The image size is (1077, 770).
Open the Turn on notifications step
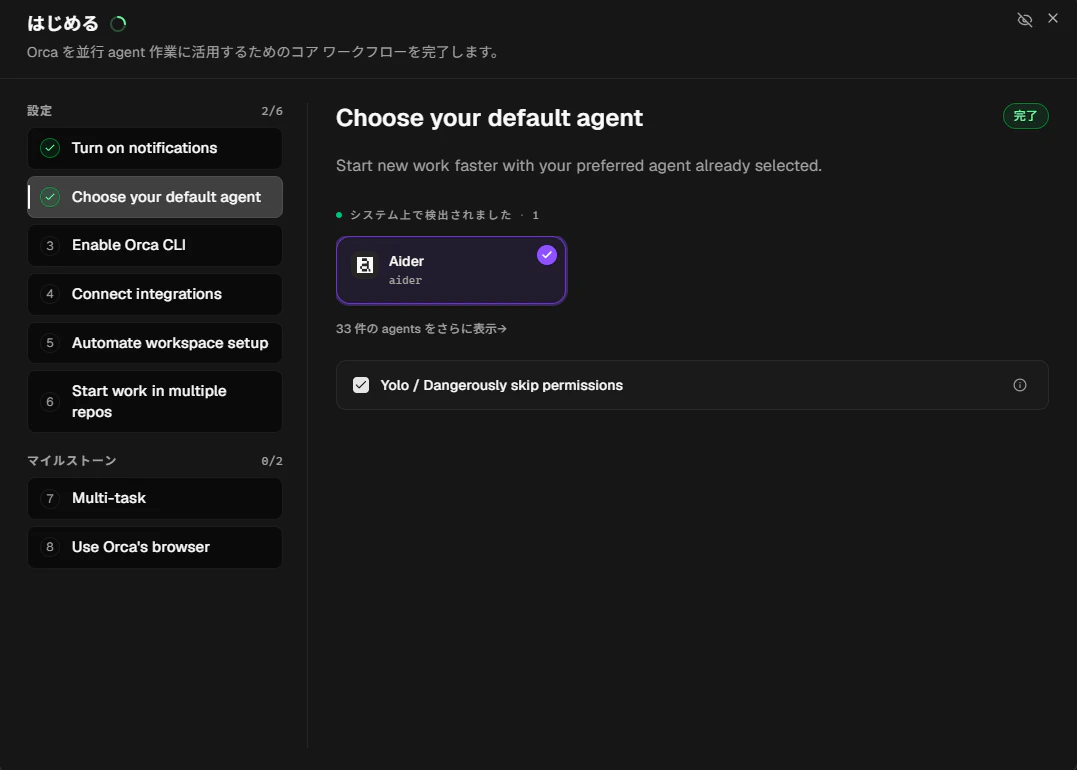(155, 148)
